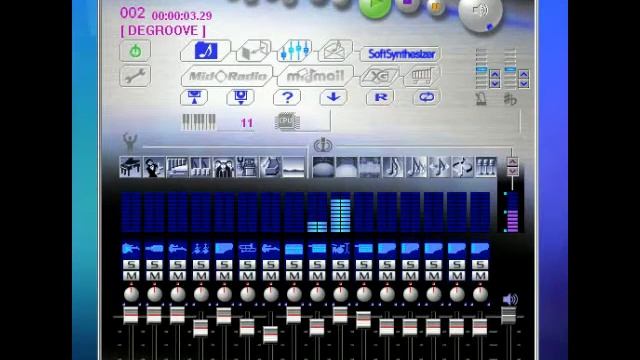The image size is (640, 360).
Task: Click transpose up arrow on right meter
Action: [524, 74]
